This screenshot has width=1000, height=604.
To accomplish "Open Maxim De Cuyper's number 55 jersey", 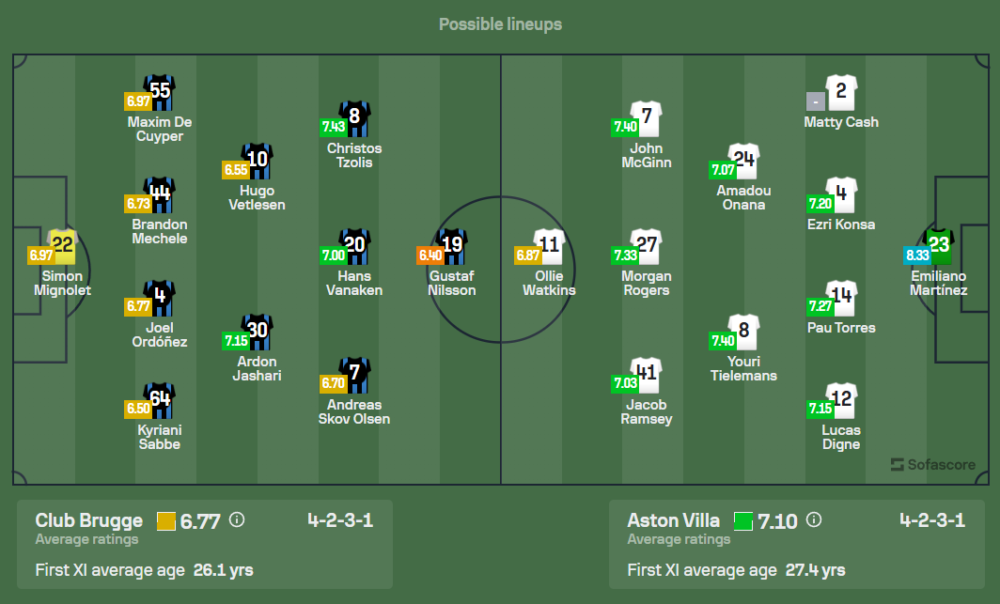I will (160, 92).
